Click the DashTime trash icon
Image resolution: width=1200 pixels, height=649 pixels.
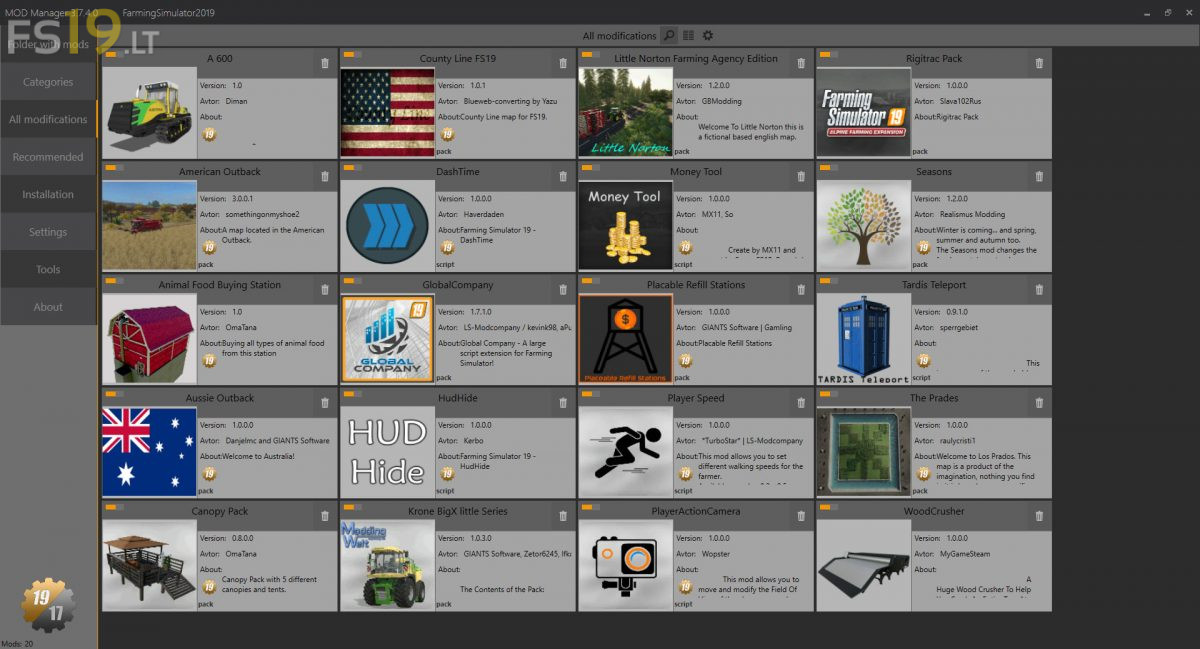click(x=563, y=176)
